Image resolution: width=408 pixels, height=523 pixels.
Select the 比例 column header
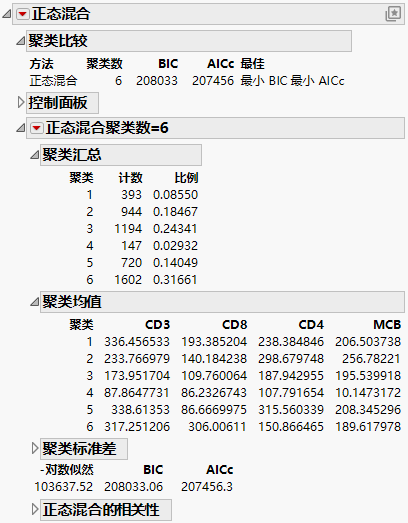(x=186, y=178)
